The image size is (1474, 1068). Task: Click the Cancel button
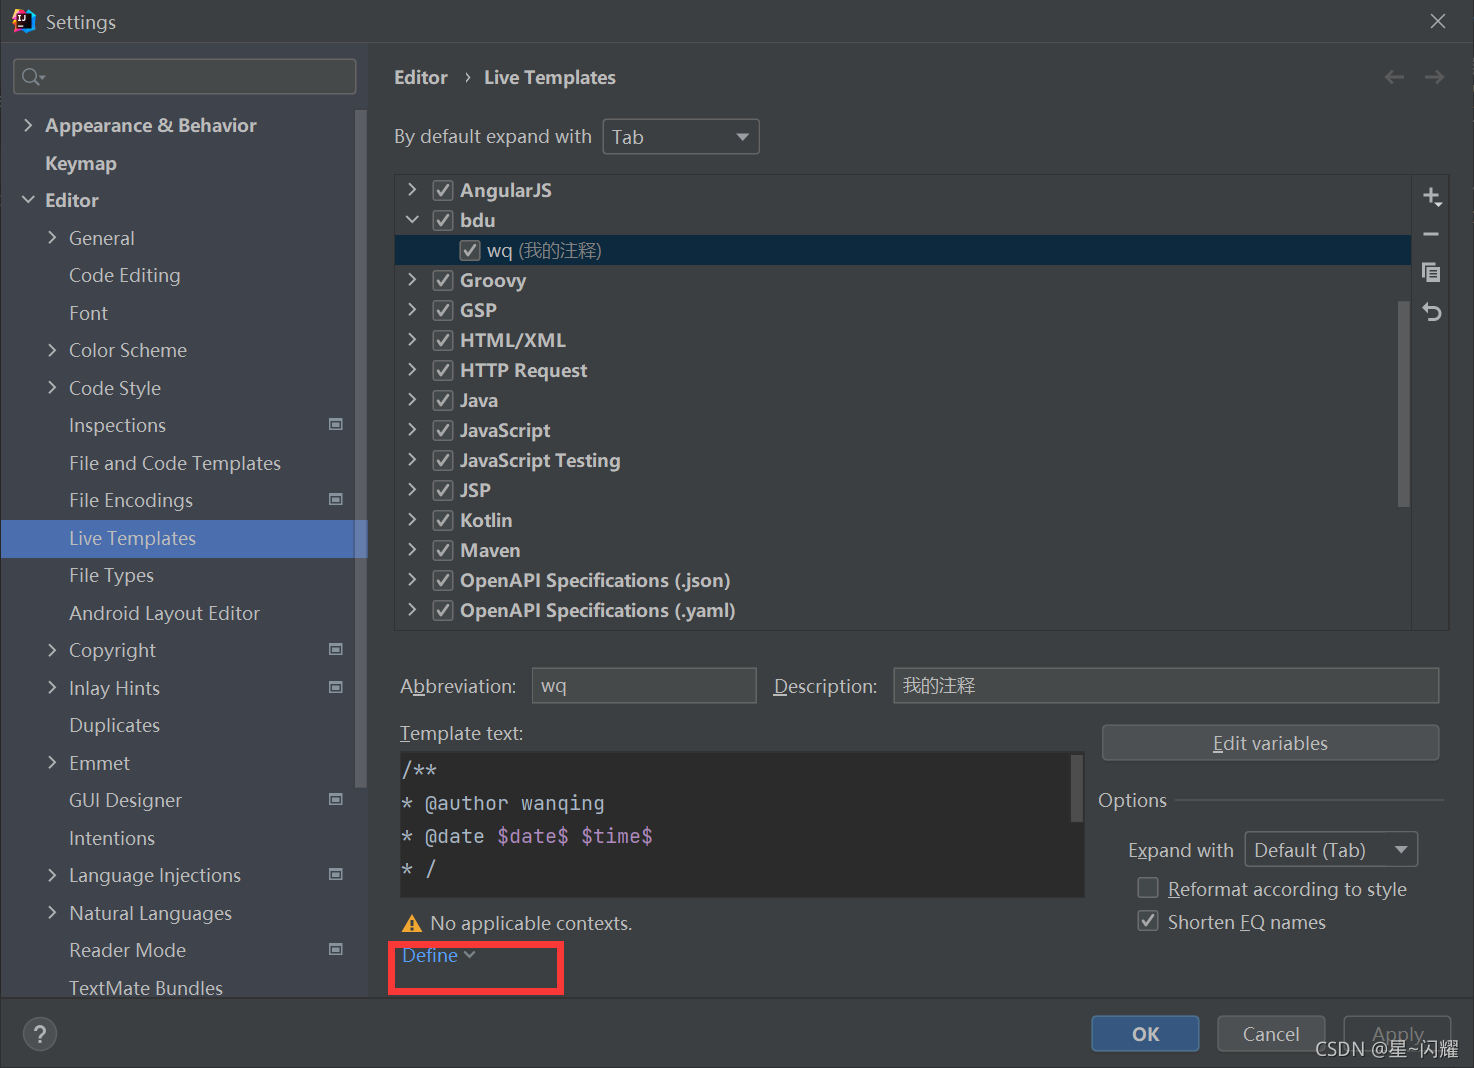(1271, 1034)
